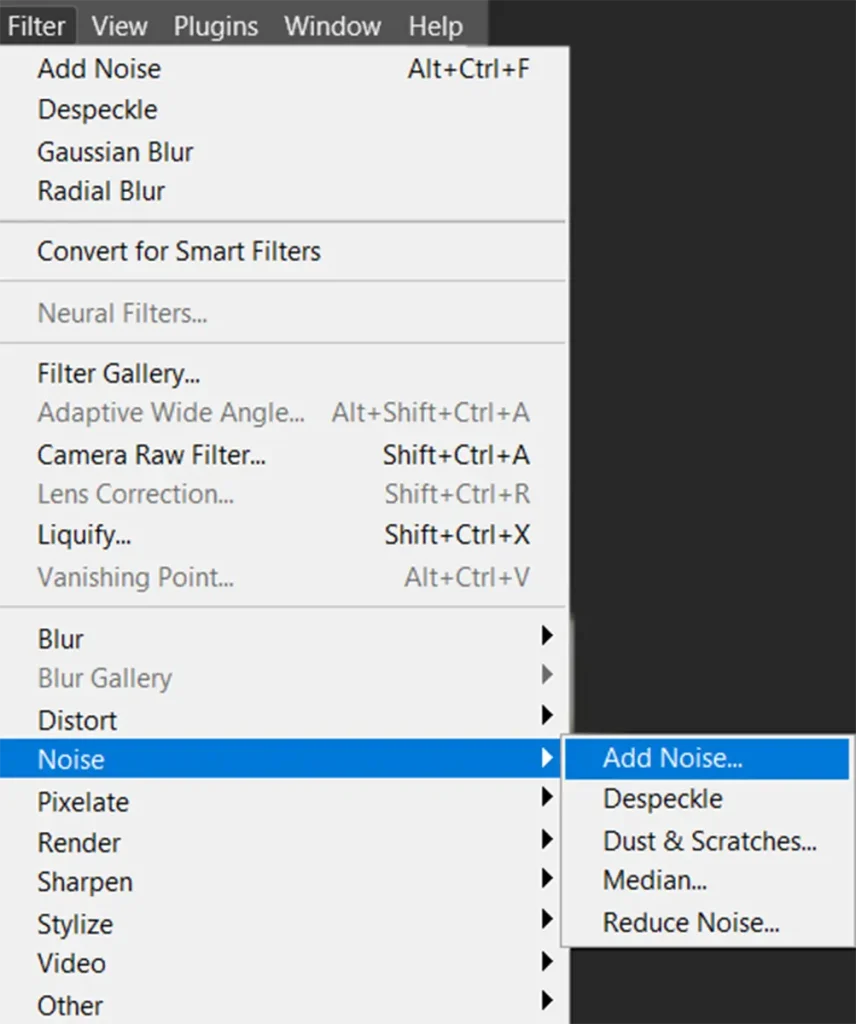
Task: Expand the Distort submenu
Action: 77,720
